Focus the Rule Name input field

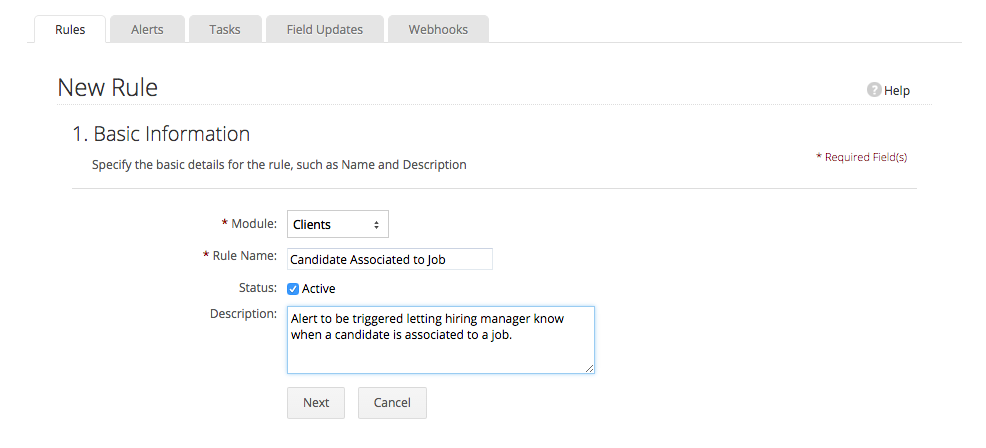(x=389, y=259)
